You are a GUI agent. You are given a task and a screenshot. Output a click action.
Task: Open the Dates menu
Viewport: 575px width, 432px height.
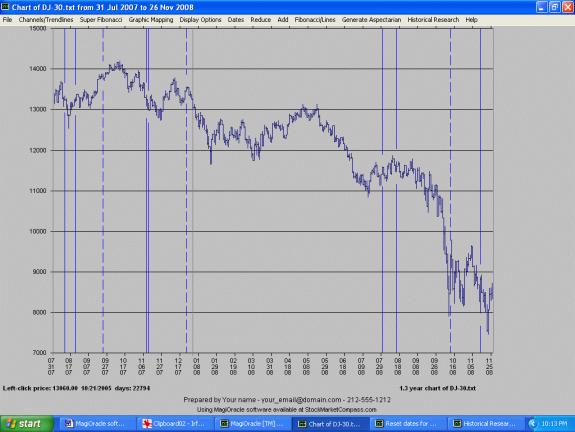(235, 20)
